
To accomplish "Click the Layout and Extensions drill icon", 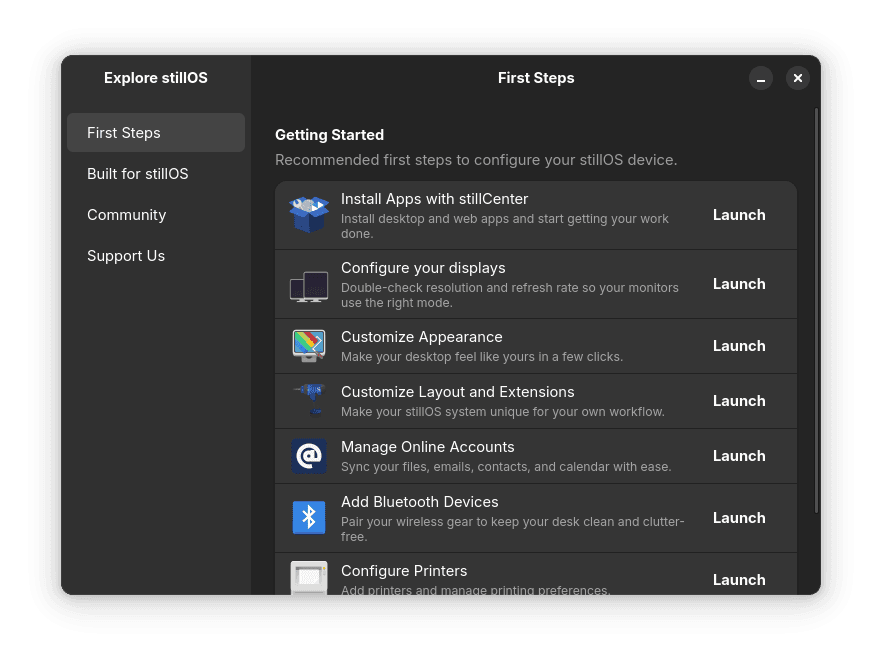I will 309,400.
